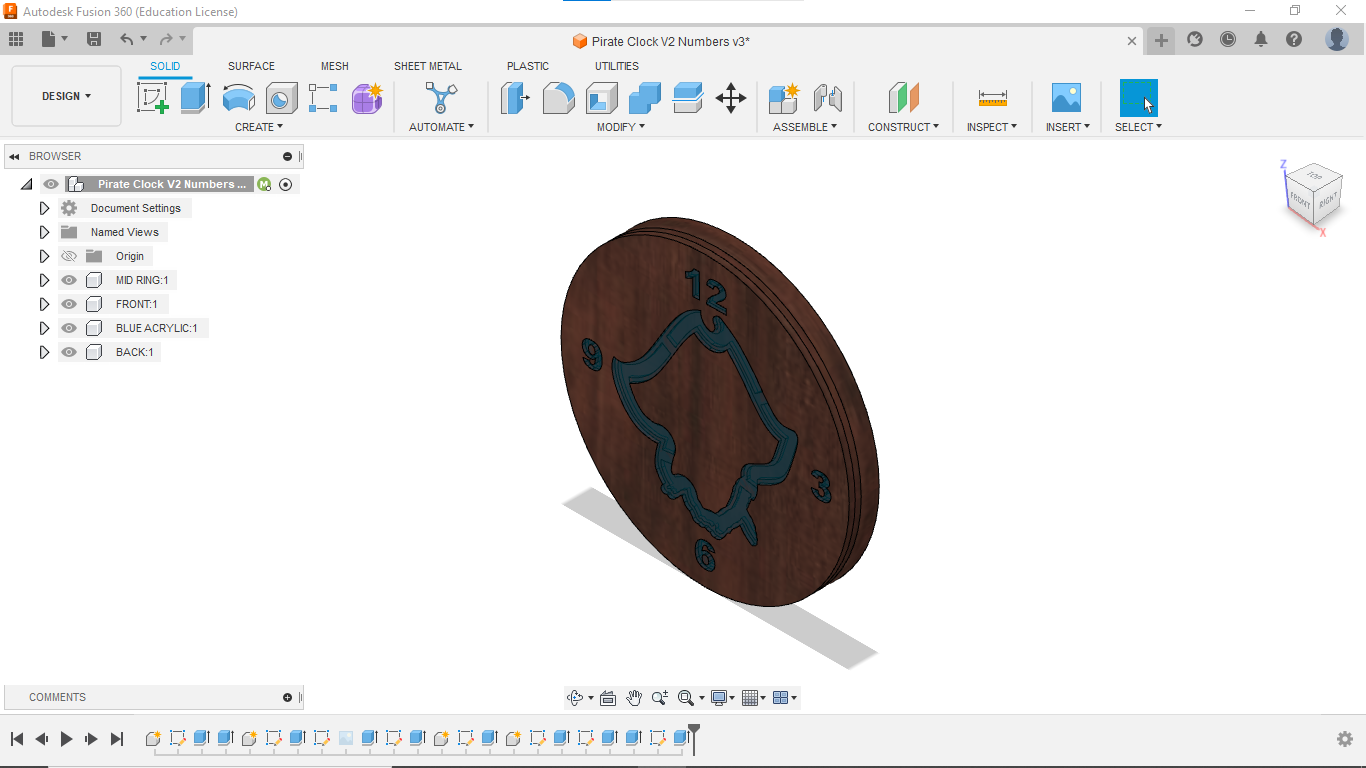Select the Create Sketch tool

152,98
